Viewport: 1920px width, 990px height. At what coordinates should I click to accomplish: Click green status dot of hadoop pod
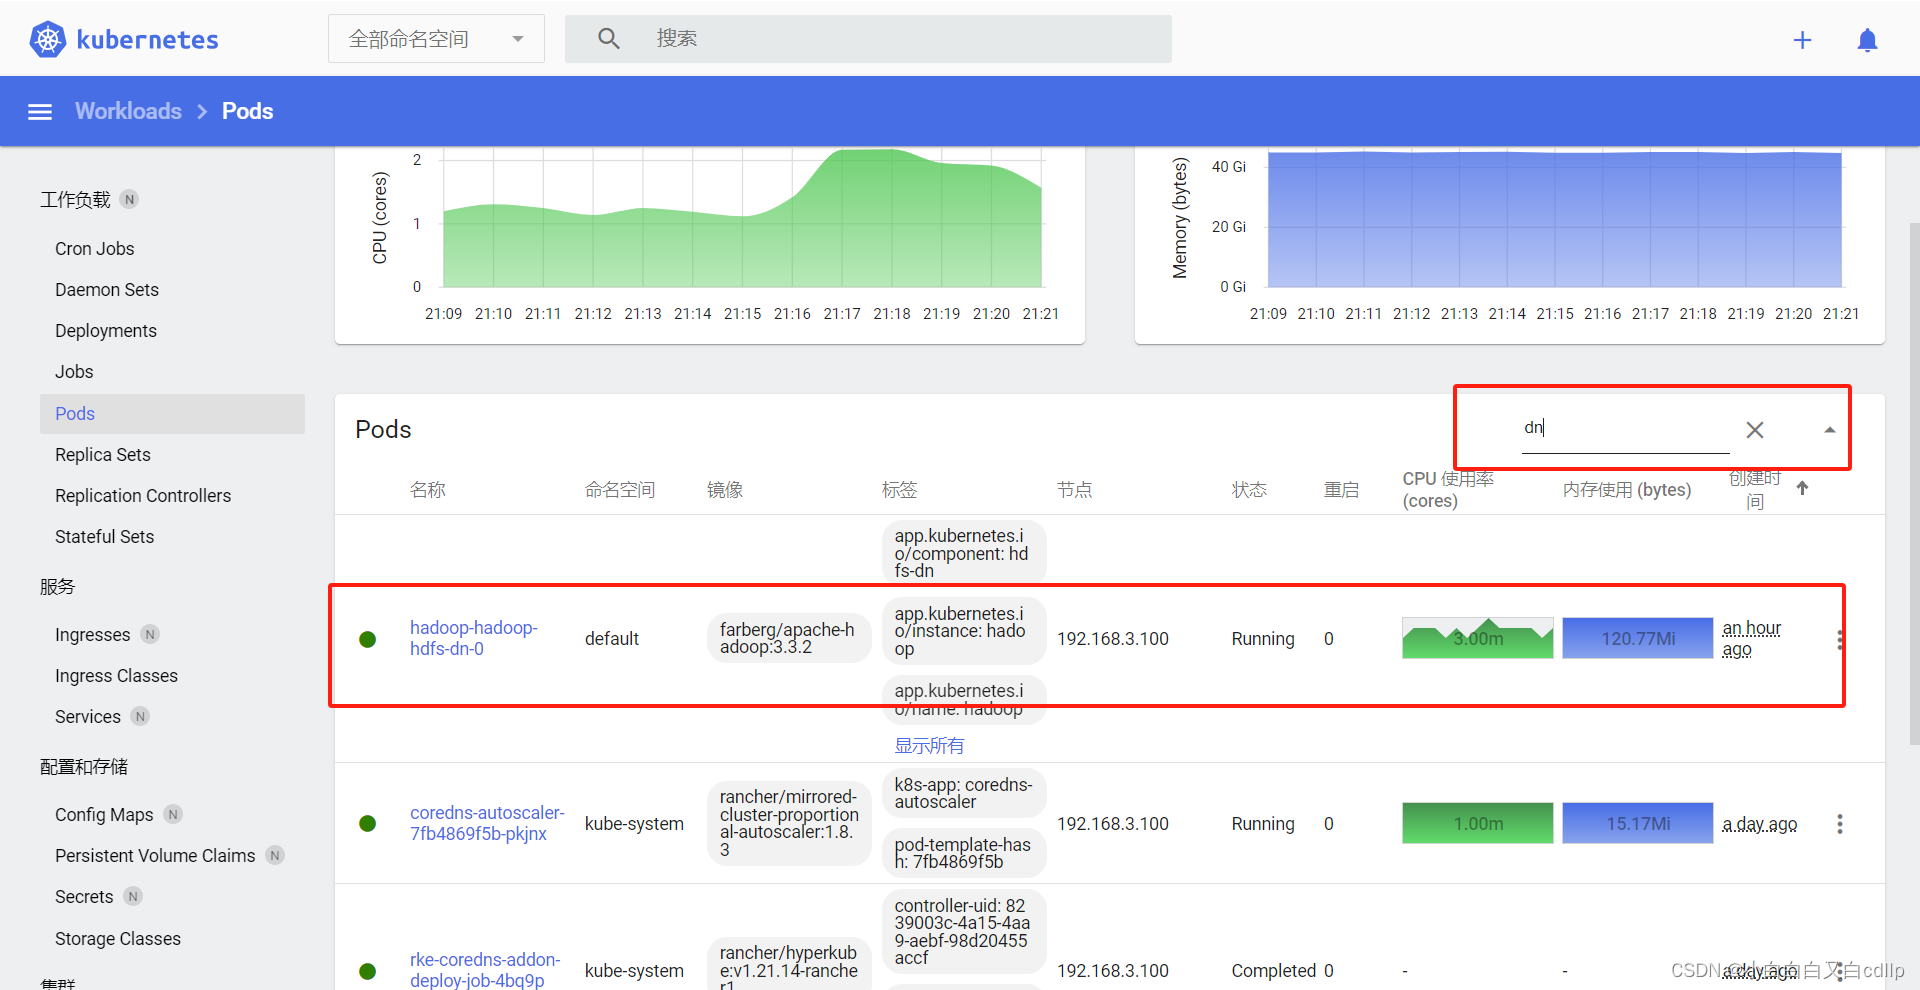pos(368,639)
